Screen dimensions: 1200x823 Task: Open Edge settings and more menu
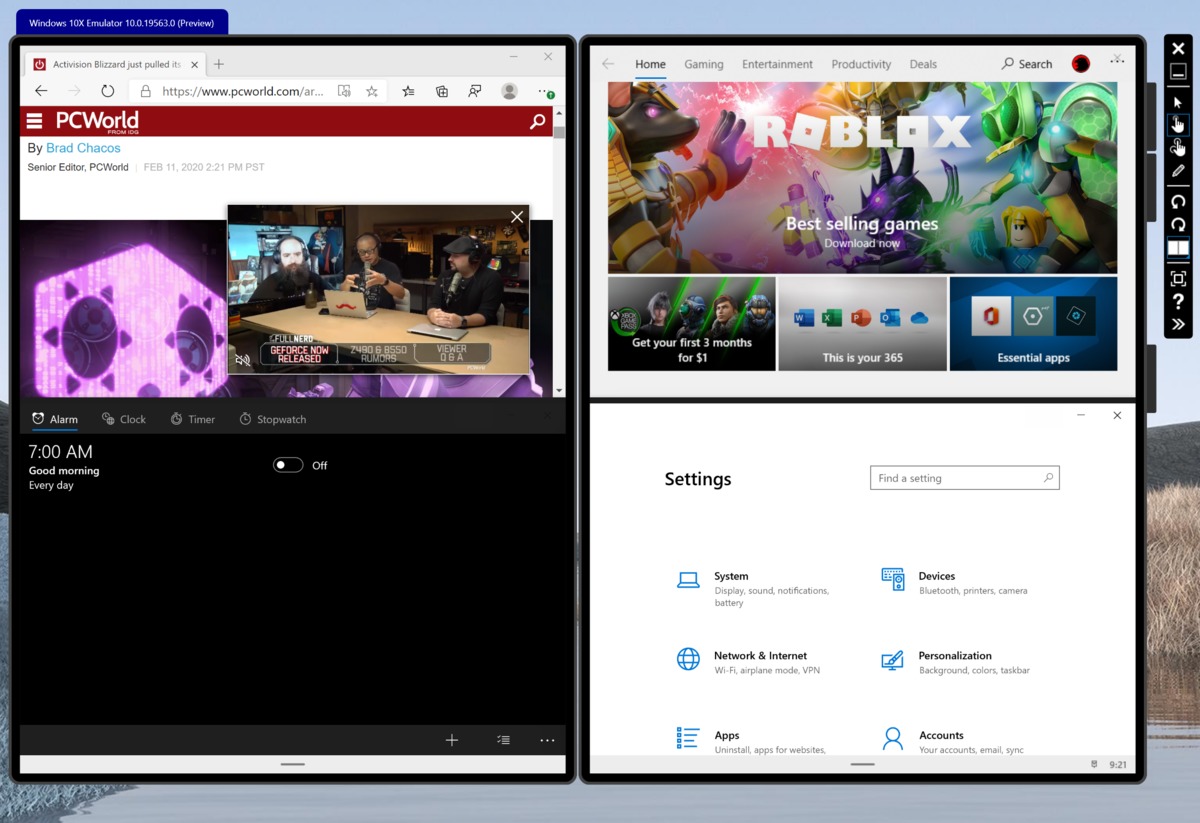[x=546, y=91]
